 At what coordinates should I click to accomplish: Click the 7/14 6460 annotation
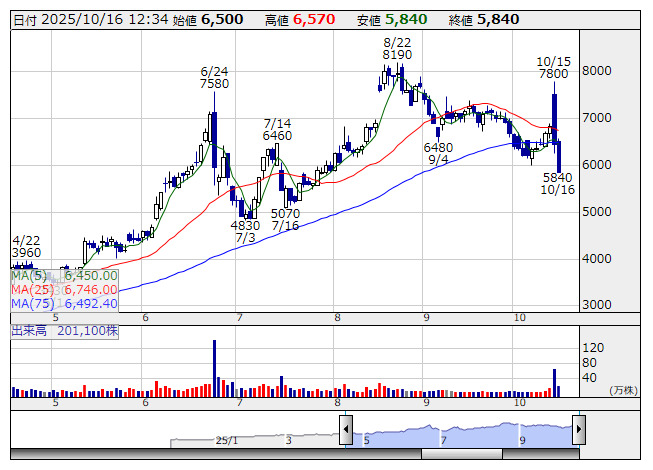pos(277,129)
